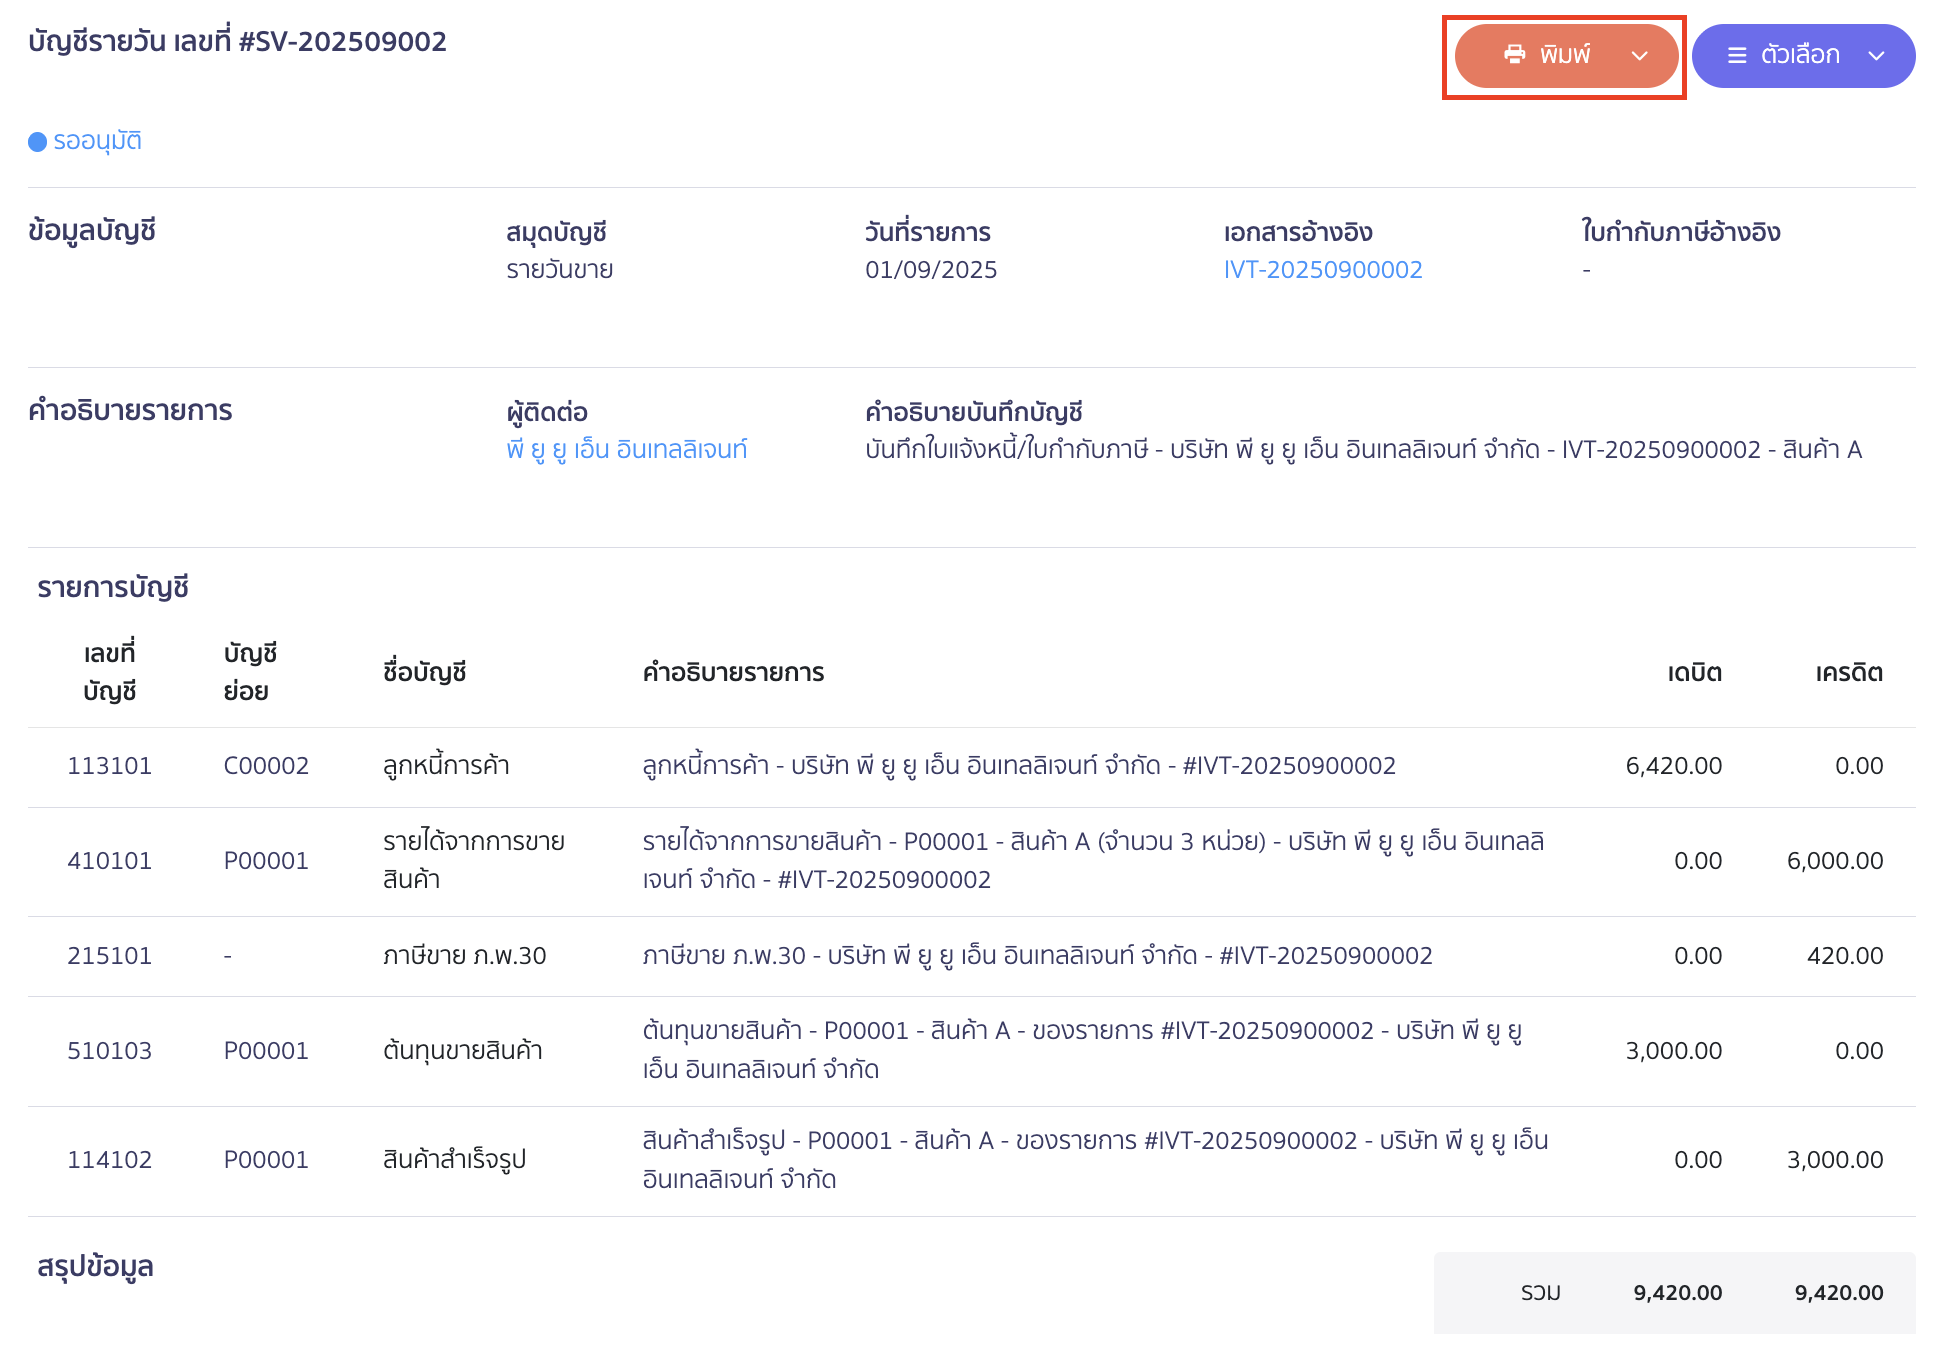Click the พิมพ์ print button label
Image resolution: width=1946 pixels, height=1352 pixels.
pyautogui.click(x=1565, y=54)
